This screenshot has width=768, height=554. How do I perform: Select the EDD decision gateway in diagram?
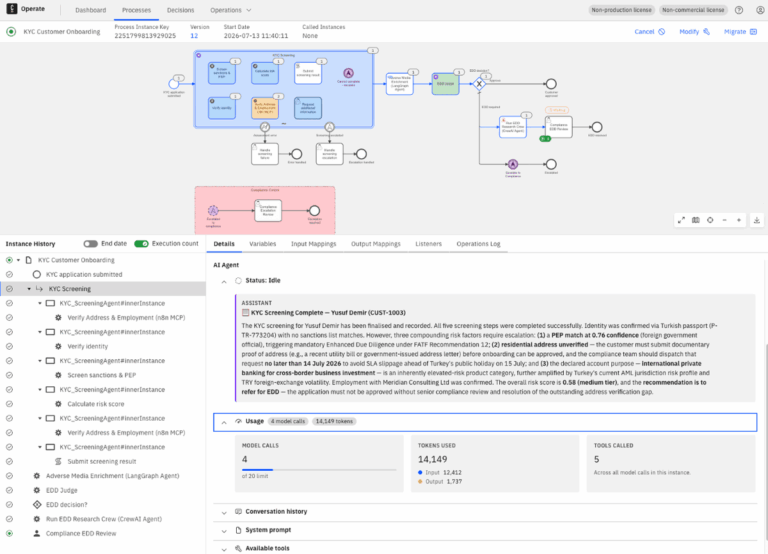pos(479,84)
